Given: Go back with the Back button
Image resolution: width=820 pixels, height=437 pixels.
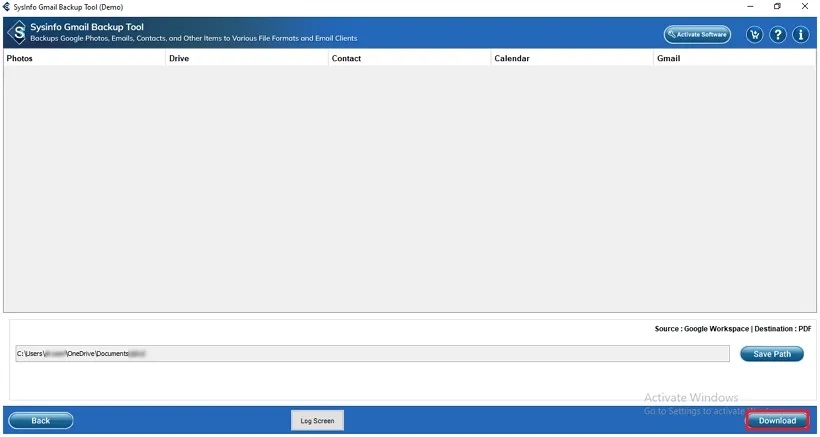Looking at the screenshot, I should point(41,420).
